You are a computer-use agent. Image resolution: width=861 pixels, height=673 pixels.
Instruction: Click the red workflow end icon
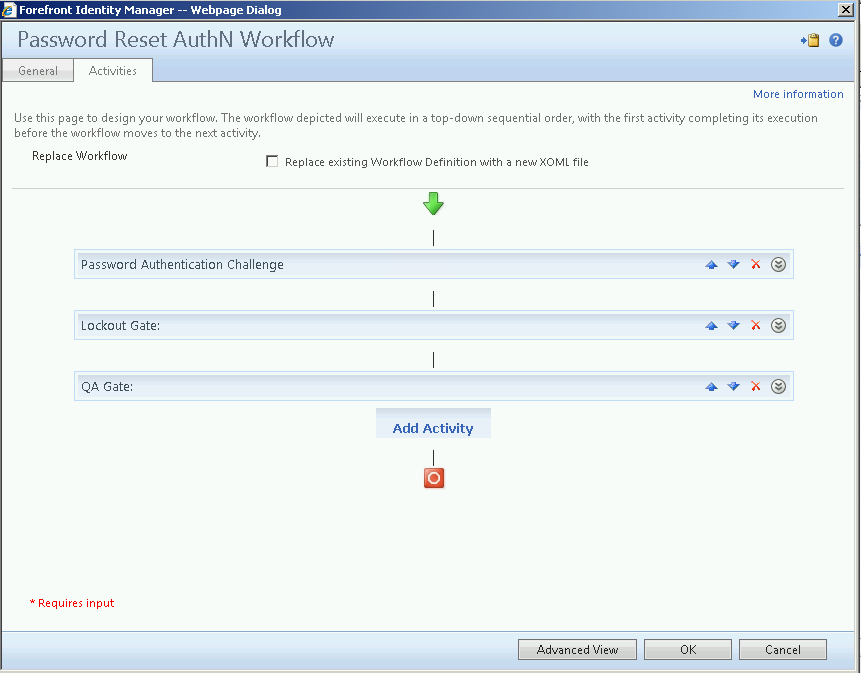pyautogui.click(x=434, y=478)
